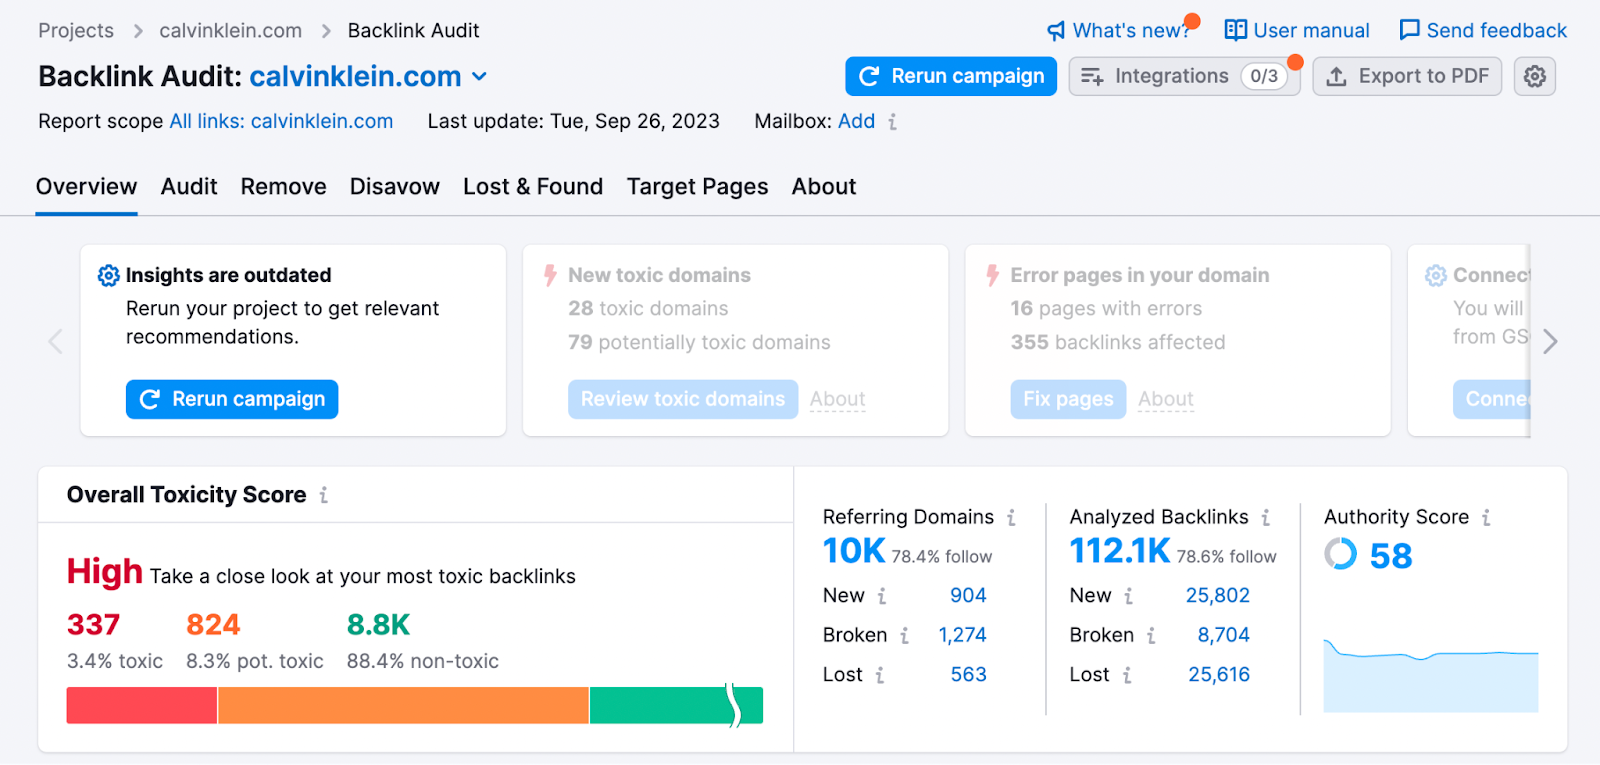1600x765 pixels.
Task: Open calvinklein.com breadcrumb link
Action: (231, 31)
